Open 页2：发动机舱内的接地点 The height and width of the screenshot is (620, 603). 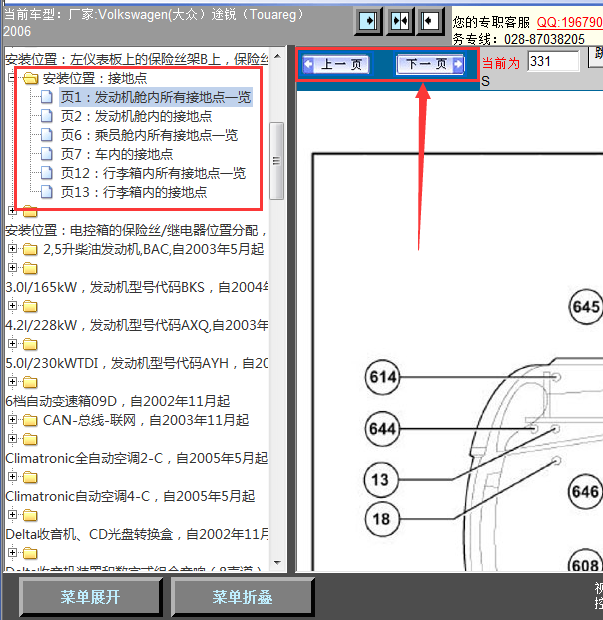(x=136, y=116)
